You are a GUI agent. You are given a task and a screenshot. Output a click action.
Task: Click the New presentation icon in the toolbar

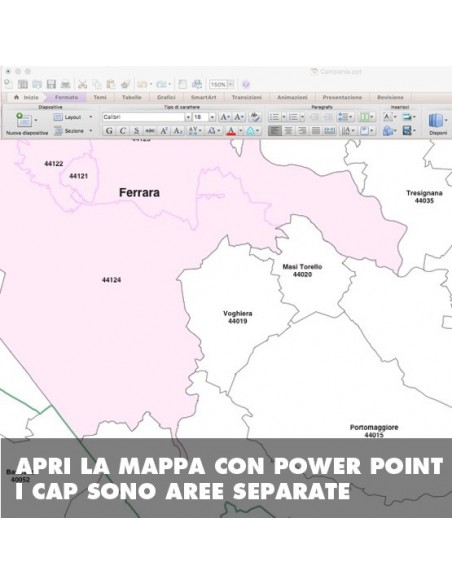[8, 84]
